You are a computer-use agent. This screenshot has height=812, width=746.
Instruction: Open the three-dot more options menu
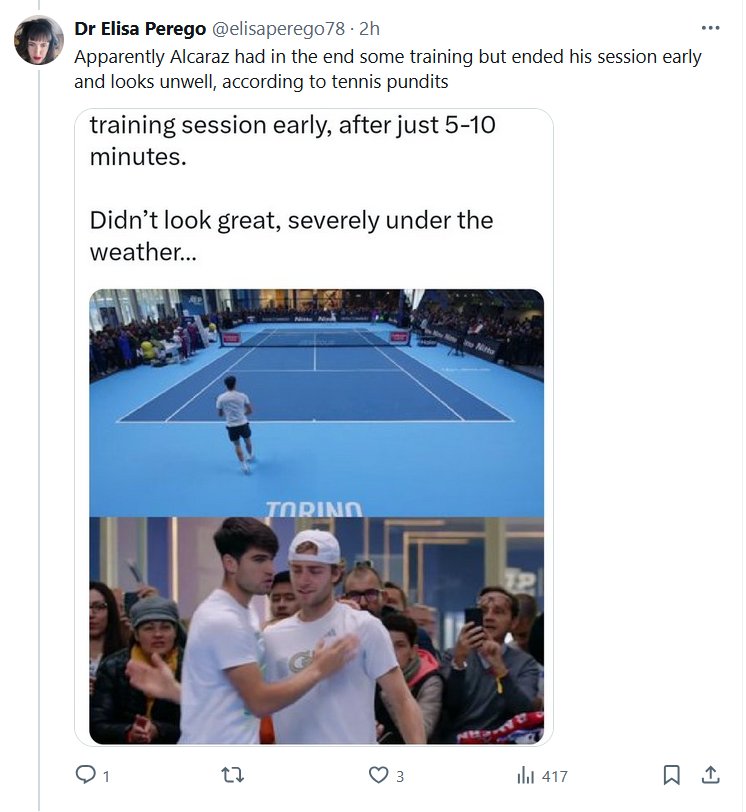pyautogui.click(x=710, y=28)
